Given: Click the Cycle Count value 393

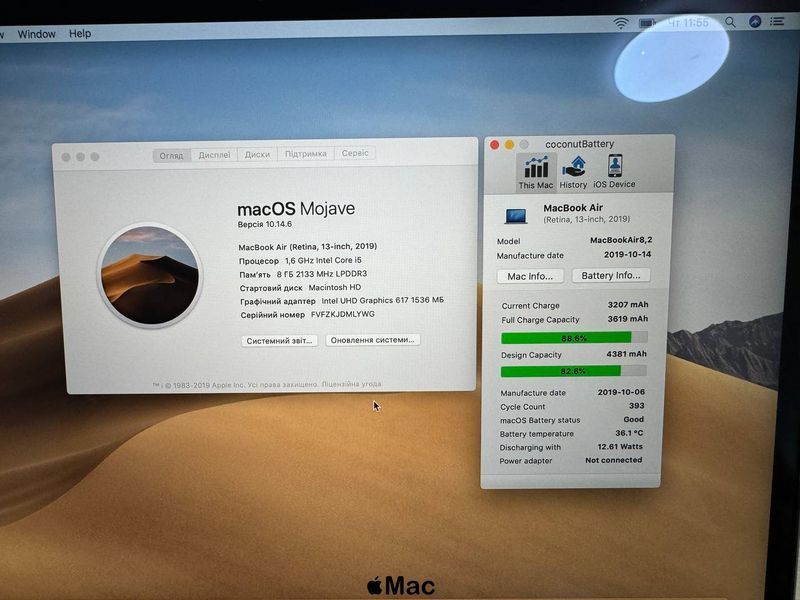Looking at the screenshot, I should [x=637, y=406].
